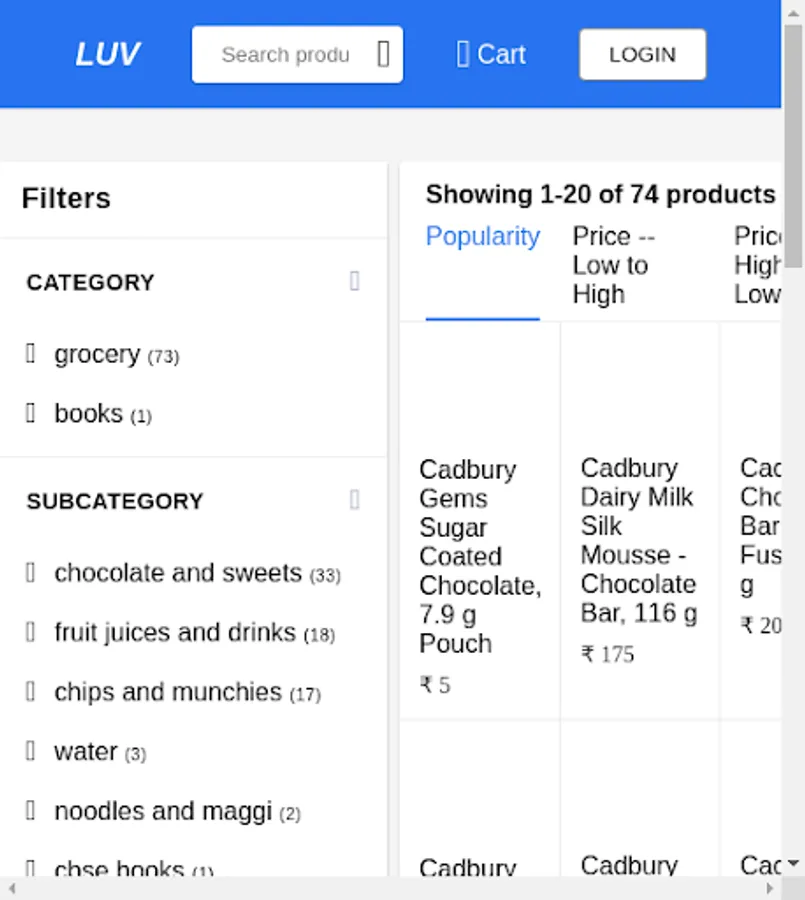Screen dimensions: 805x900
Task: Click the icon next to the CATEGORY heading
Action: 354,282
